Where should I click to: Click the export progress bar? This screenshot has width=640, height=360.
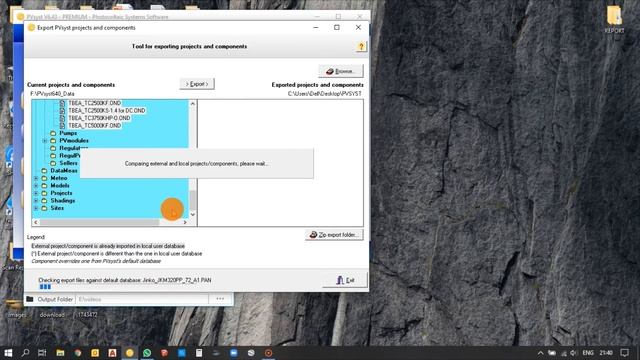coord(45,287)
